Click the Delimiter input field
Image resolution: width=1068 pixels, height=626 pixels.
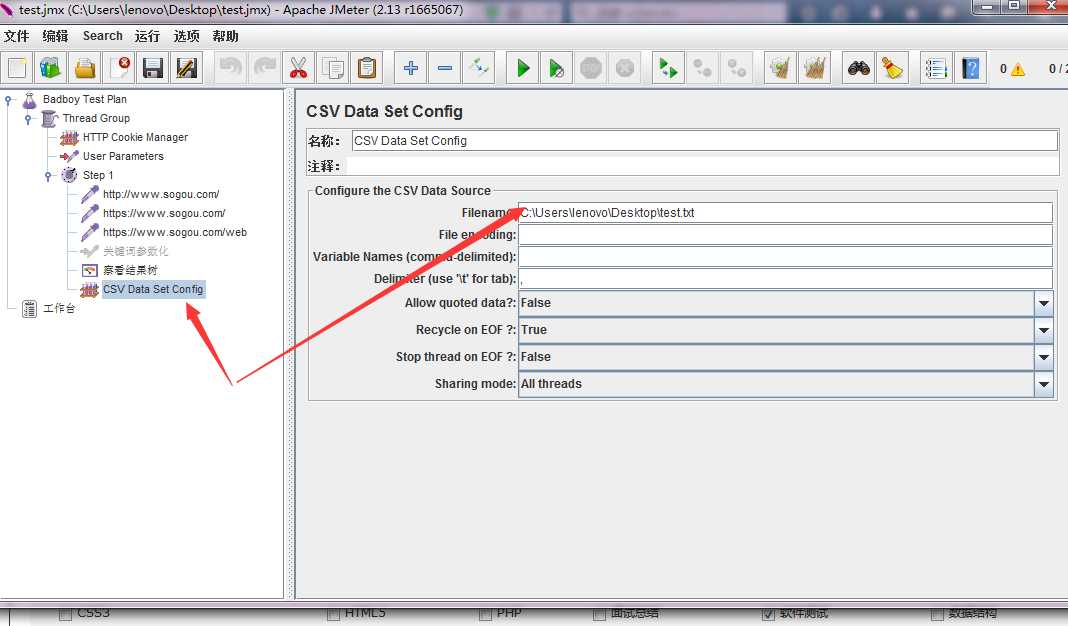[x=785, y=279]
